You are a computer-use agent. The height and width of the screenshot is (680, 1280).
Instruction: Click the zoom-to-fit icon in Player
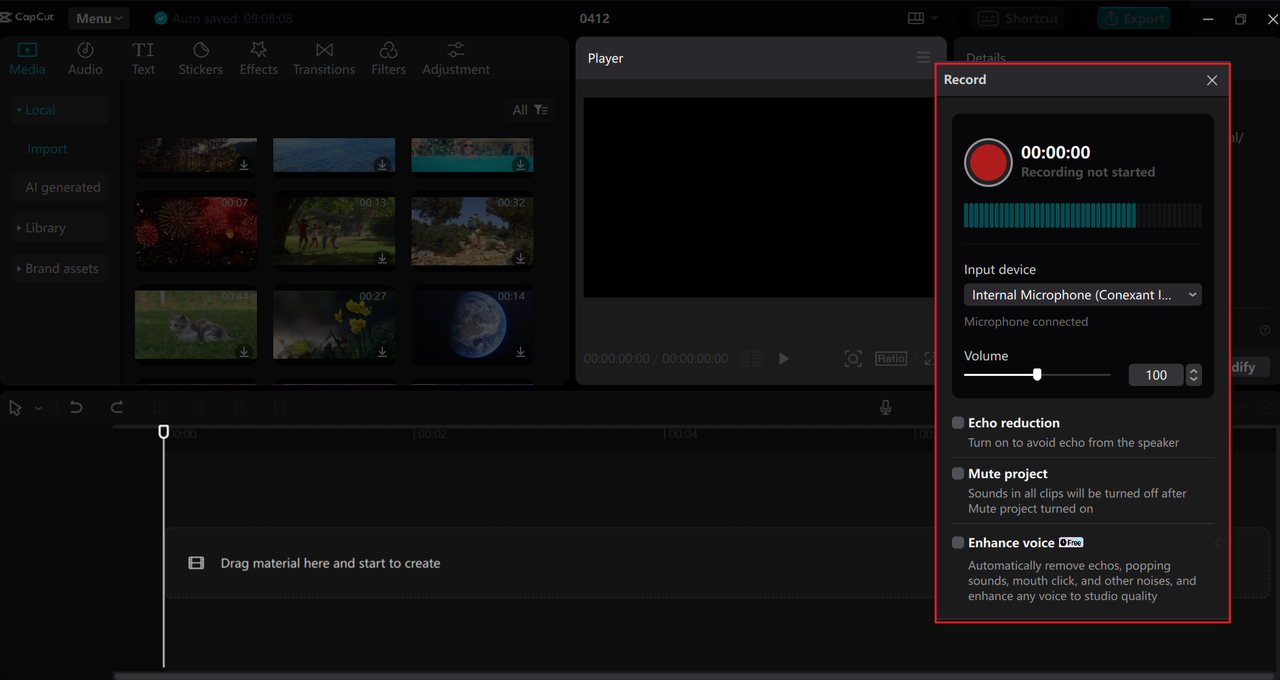coord(853,358)
